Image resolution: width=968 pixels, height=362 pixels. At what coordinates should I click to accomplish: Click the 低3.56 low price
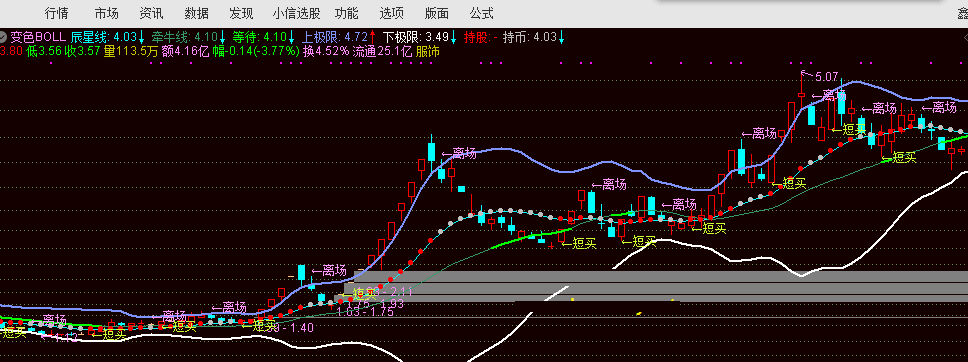point(44,51)
